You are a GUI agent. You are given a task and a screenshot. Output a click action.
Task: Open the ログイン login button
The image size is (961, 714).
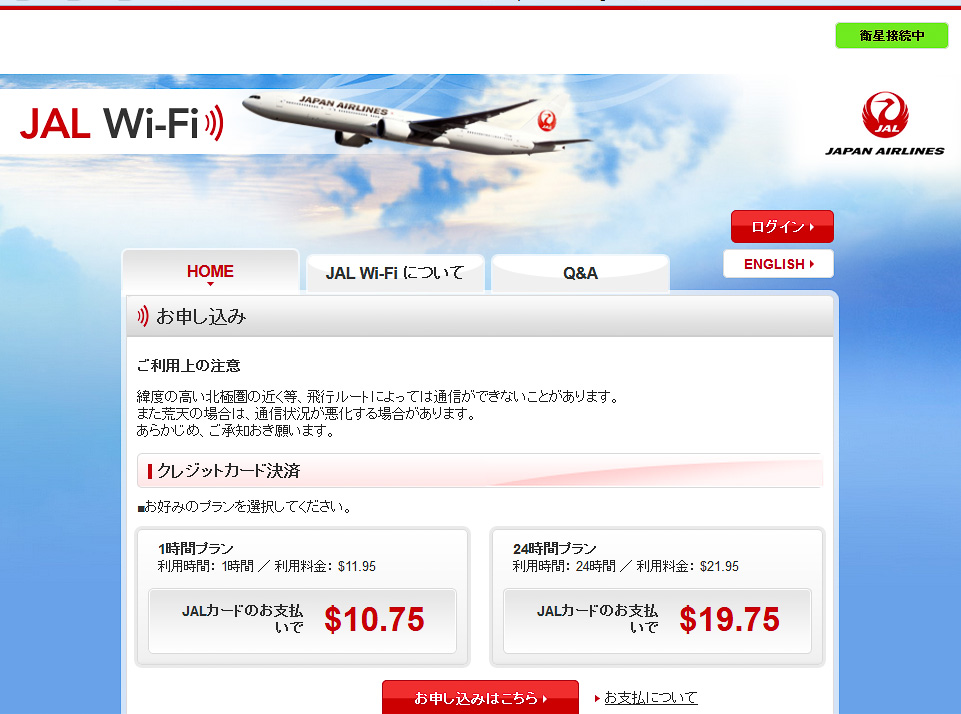(782, 227)
